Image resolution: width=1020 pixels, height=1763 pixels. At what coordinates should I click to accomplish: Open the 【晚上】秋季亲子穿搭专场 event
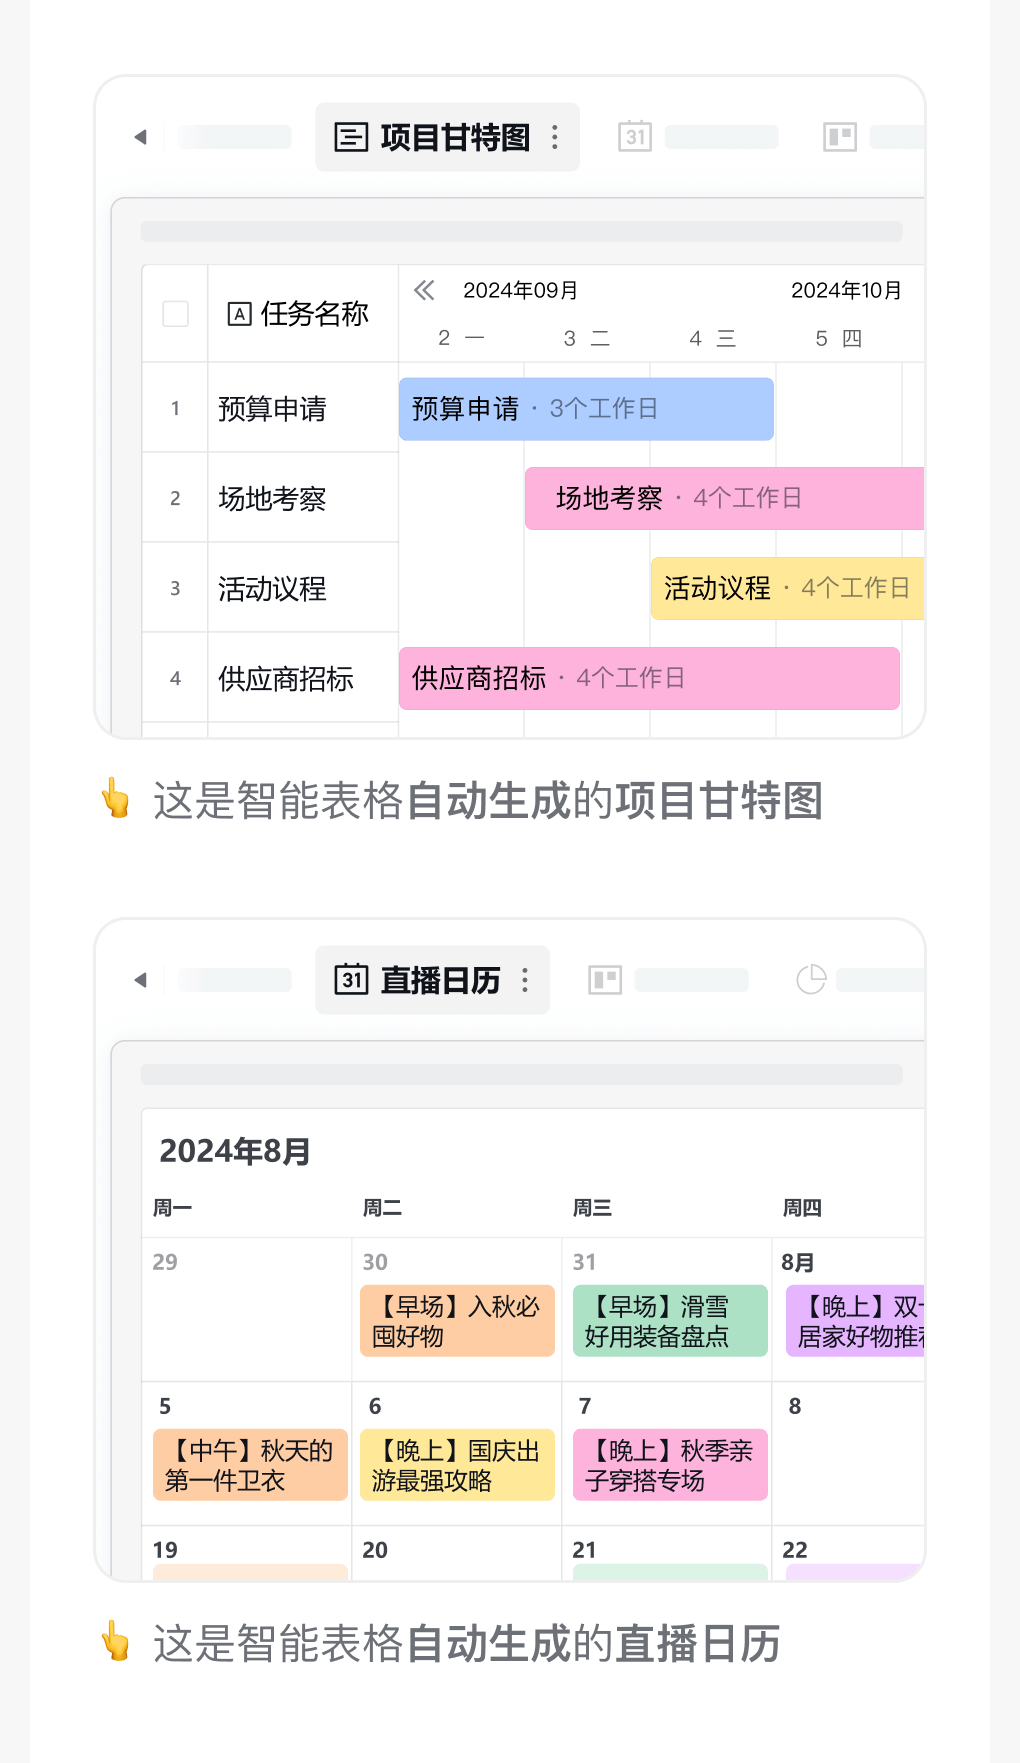(x=670, y=1465)
